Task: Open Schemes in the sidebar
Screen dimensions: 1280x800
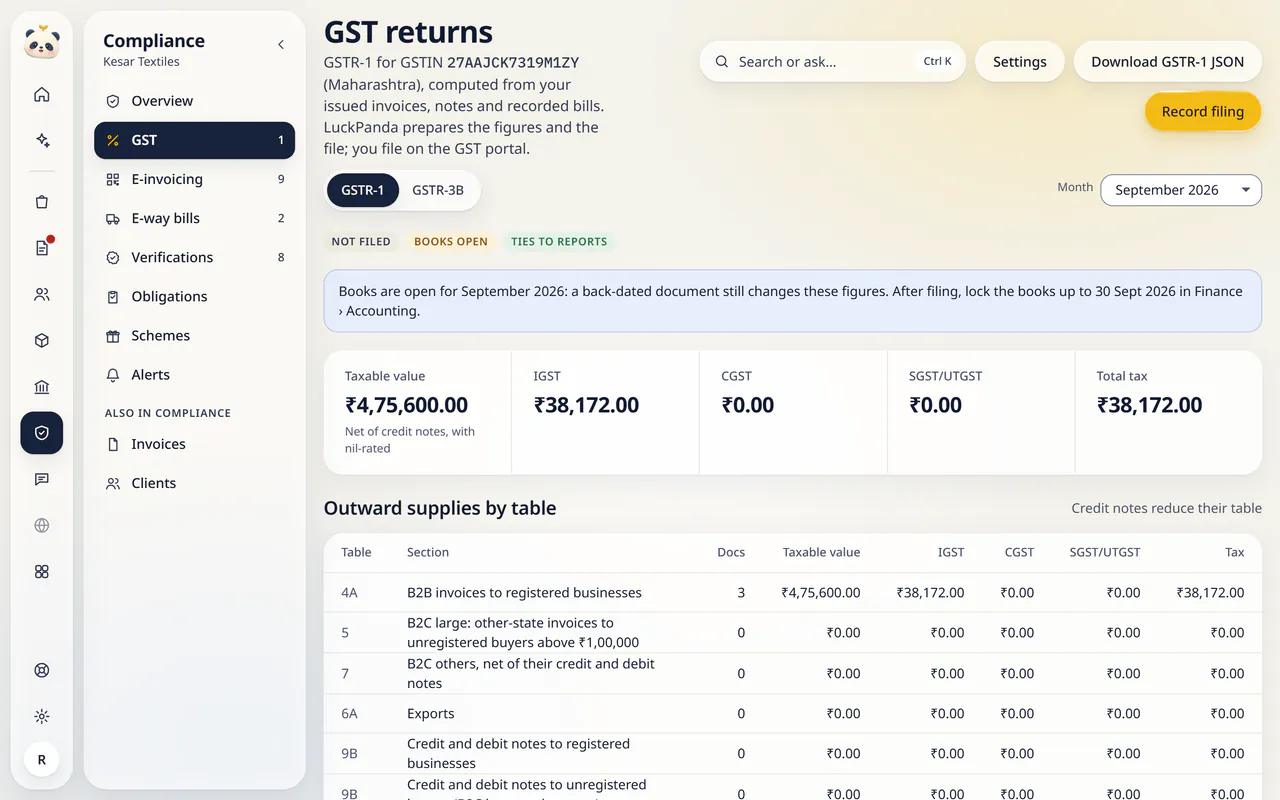Action: tap(195, 335)
